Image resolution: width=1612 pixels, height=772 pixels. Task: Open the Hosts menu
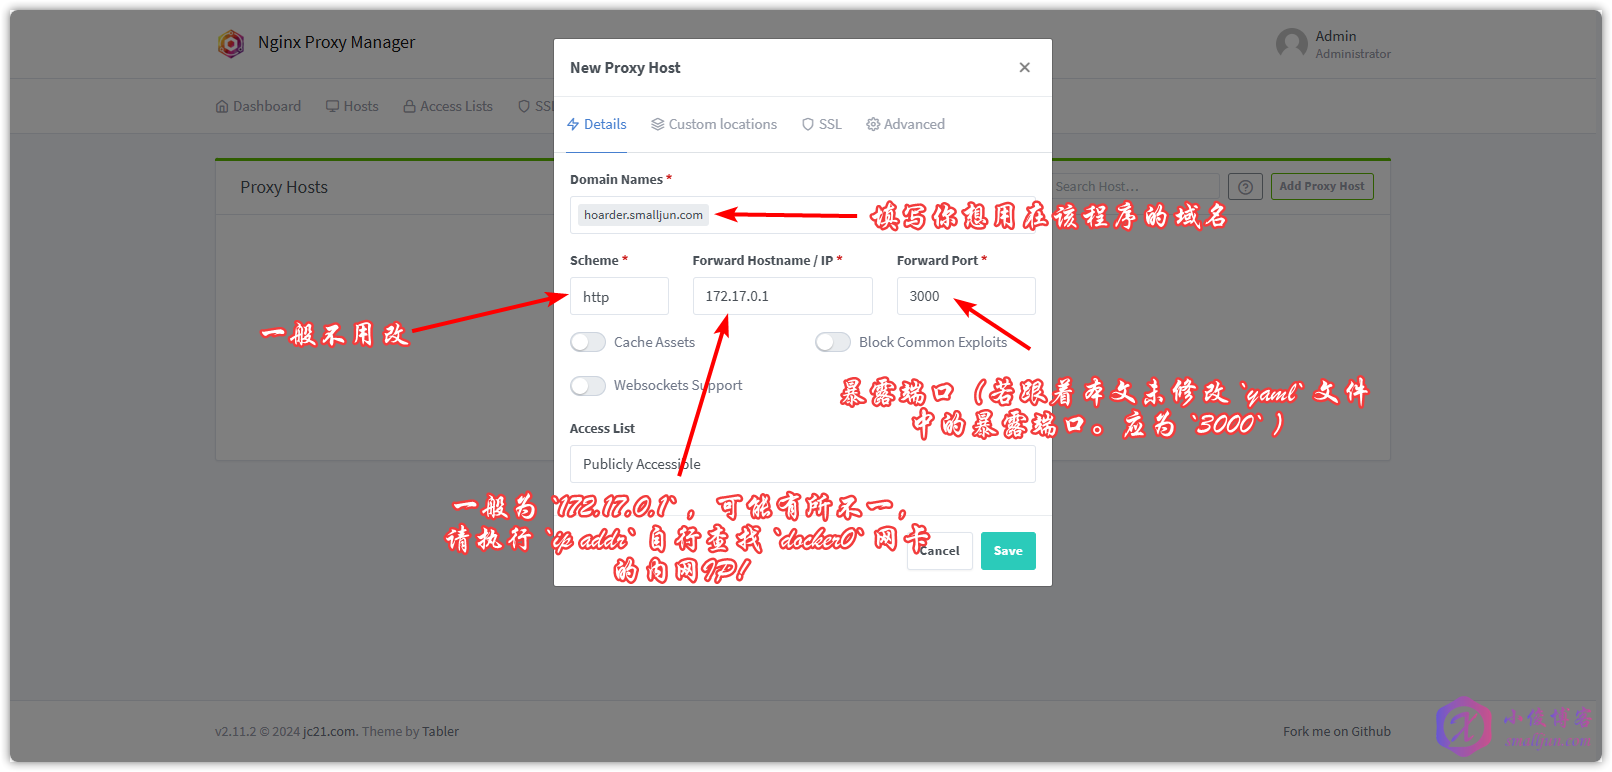coord(352,106)
